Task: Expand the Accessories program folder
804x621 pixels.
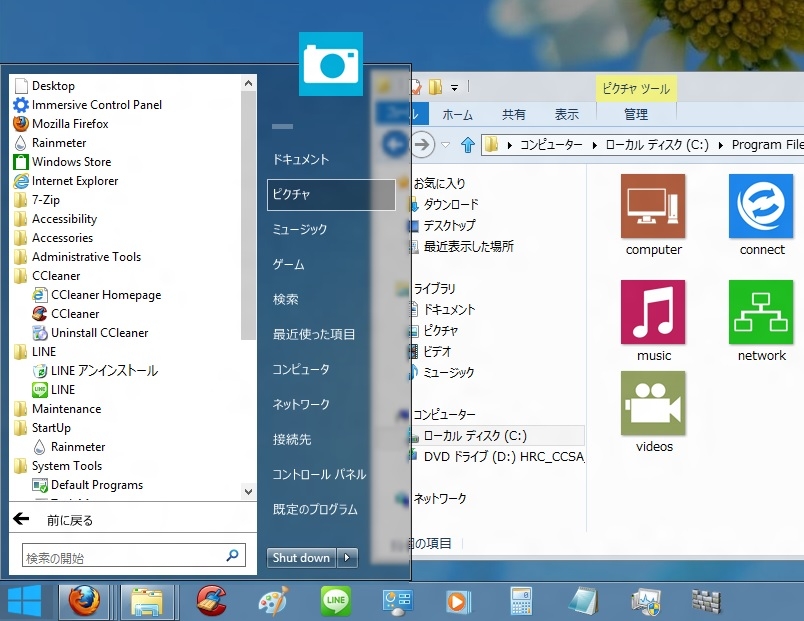Action: [62, 238]
